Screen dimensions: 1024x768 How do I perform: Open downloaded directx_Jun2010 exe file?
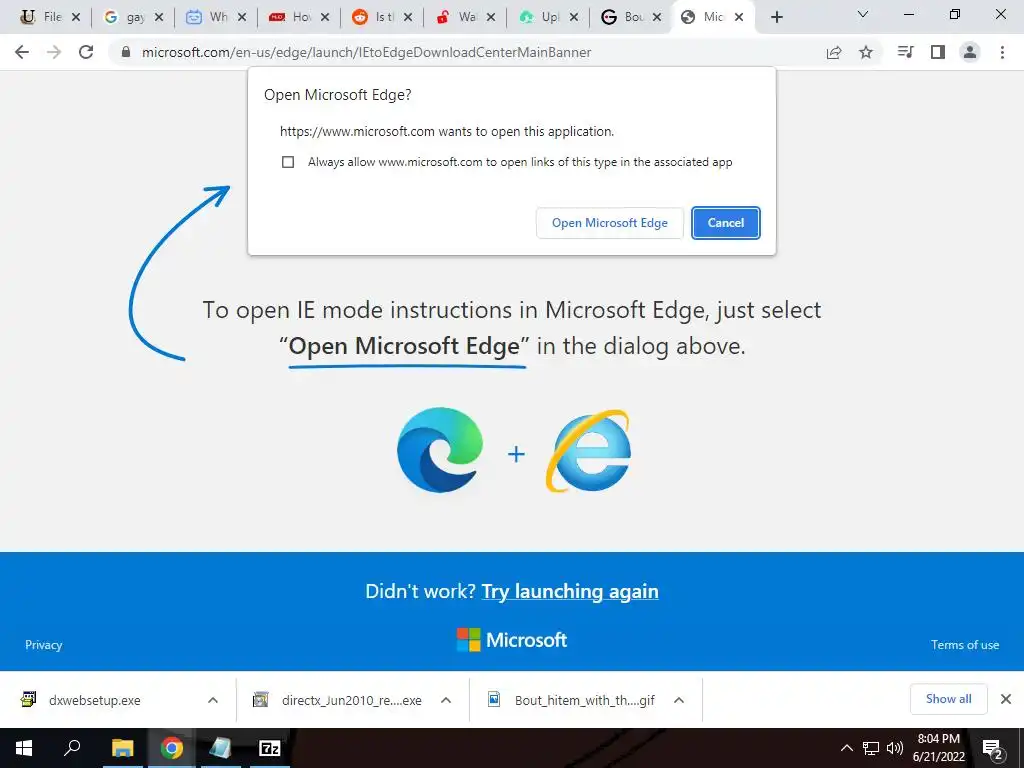click(351, 700)
